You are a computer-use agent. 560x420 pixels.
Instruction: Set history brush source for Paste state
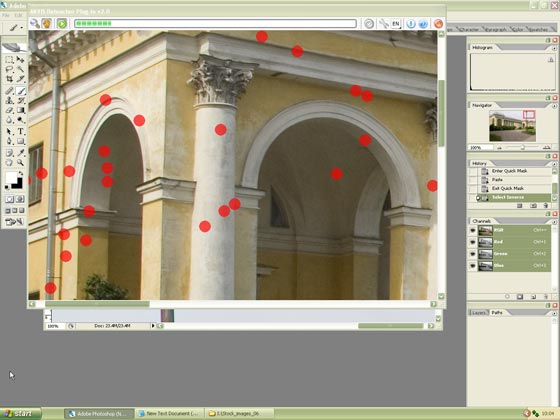pos(474,180)
